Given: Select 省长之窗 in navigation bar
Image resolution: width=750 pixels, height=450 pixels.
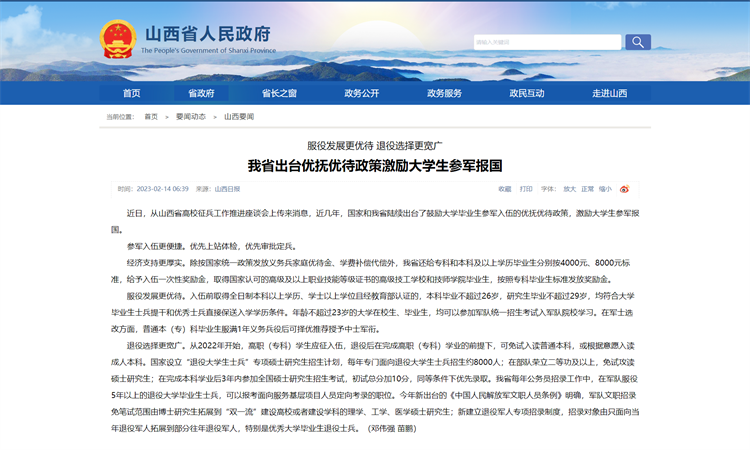Looking at the screenshot, I should [279, 93].
